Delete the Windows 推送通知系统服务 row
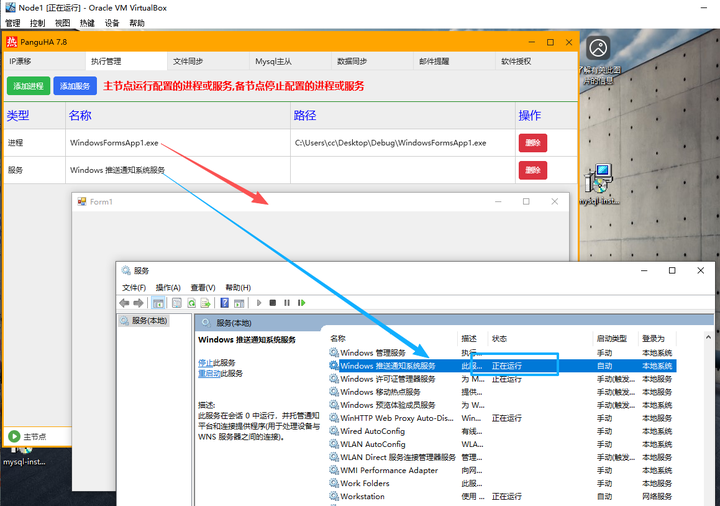This screenshot has width=720, height=506. pos(533,170)
